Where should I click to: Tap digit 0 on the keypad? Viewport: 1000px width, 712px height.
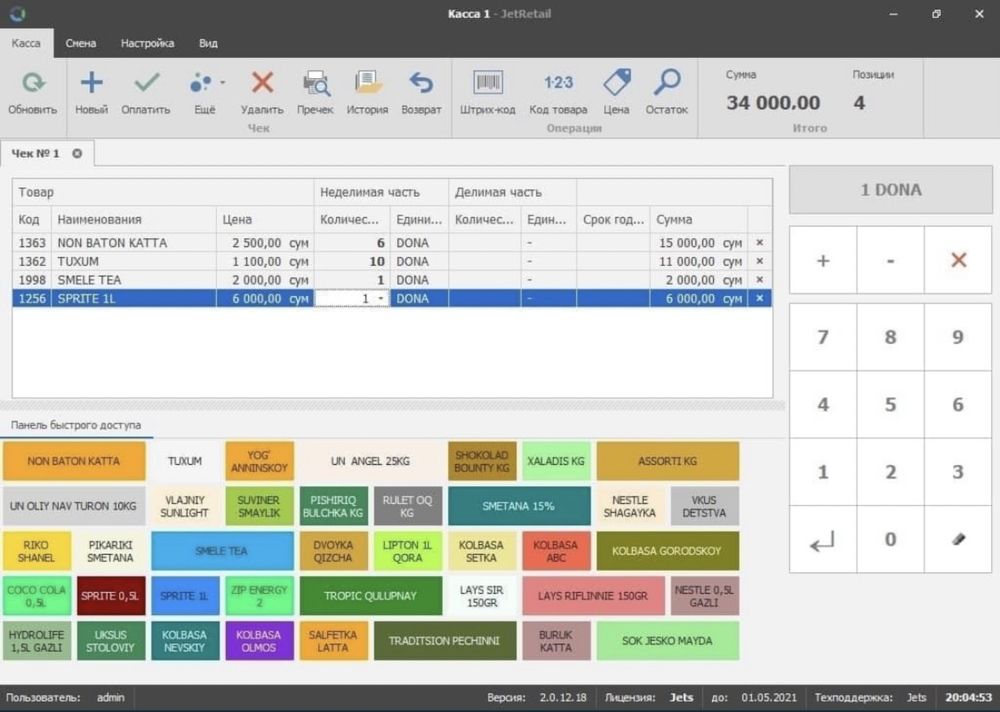[890, 540]
